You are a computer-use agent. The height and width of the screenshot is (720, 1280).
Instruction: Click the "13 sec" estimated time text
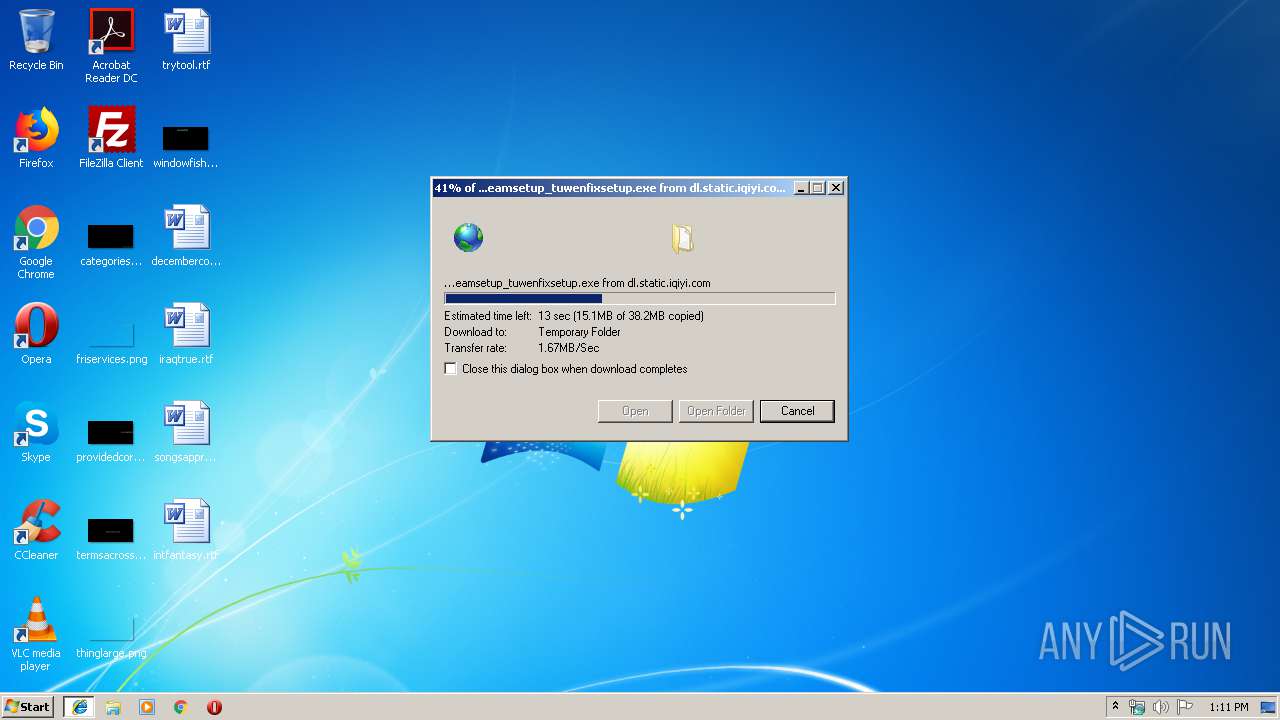(x=554, y=316)
